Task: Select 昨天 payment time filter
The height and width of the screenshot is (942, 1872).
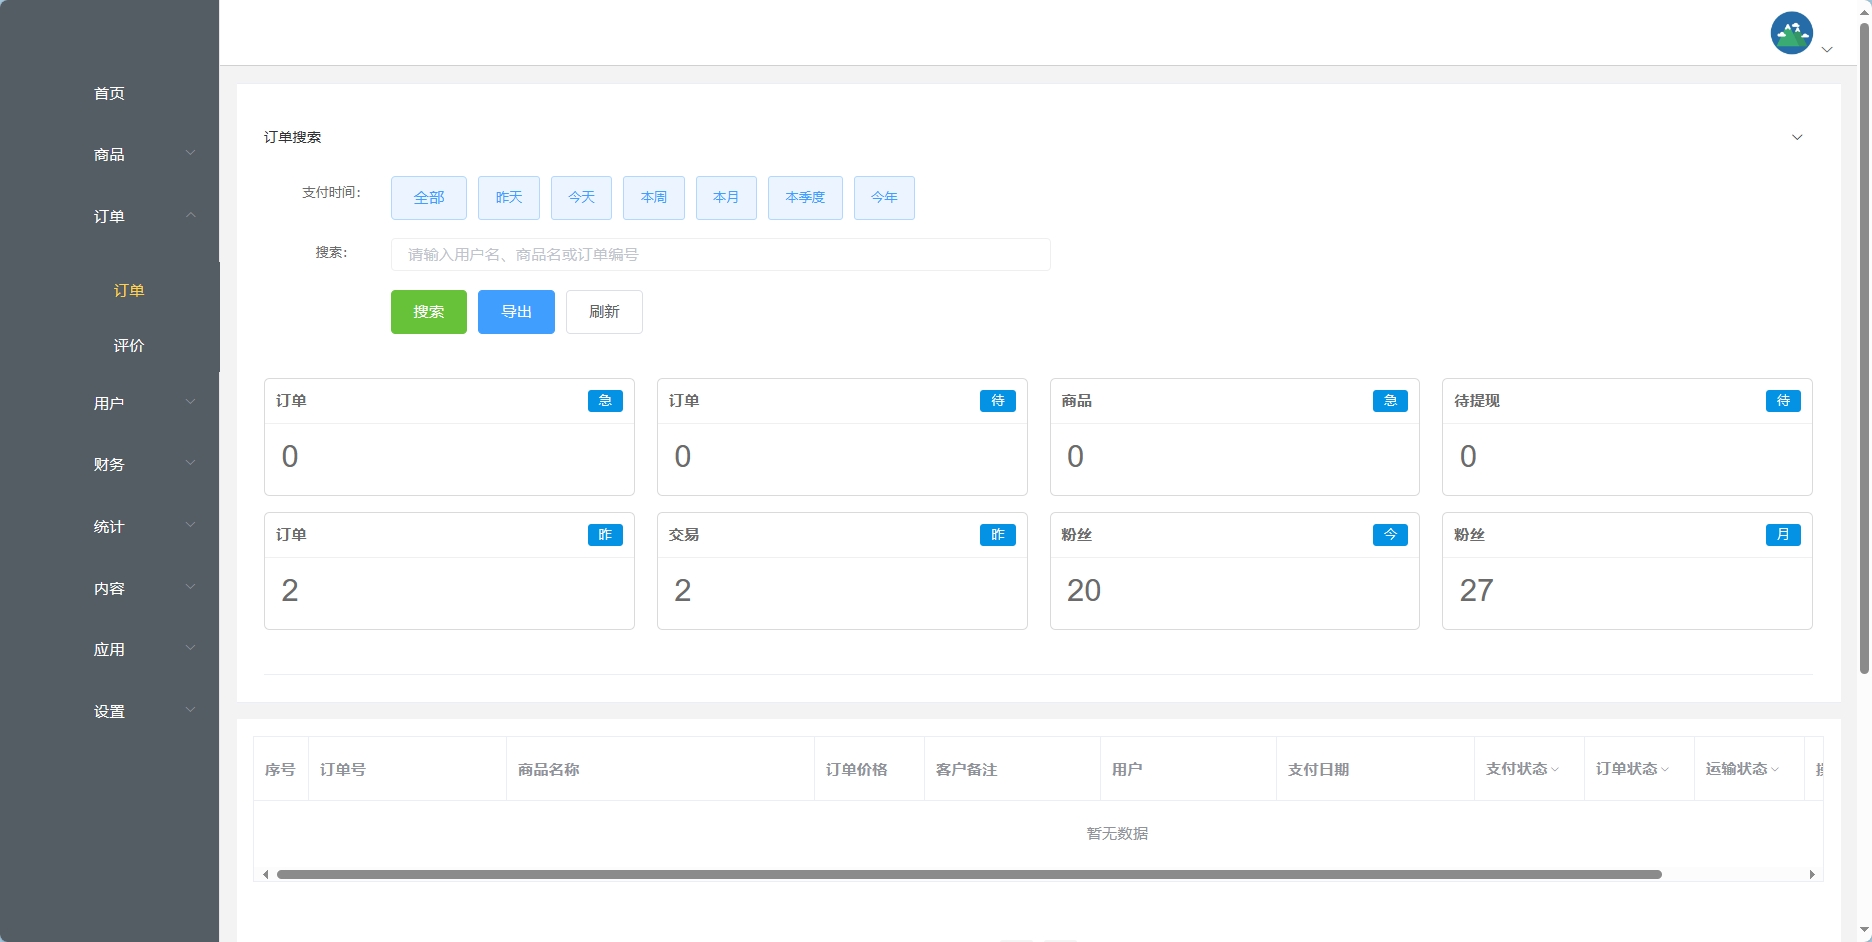Action: pyautogui.click(x=509, y=198)
